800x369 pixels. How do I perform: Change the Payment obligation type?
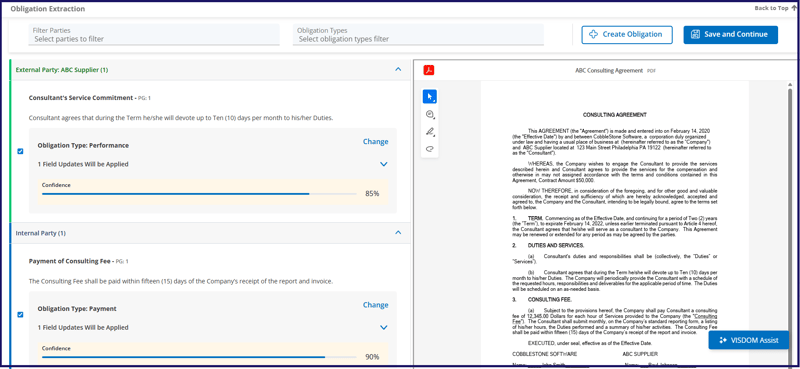point(376,305)
